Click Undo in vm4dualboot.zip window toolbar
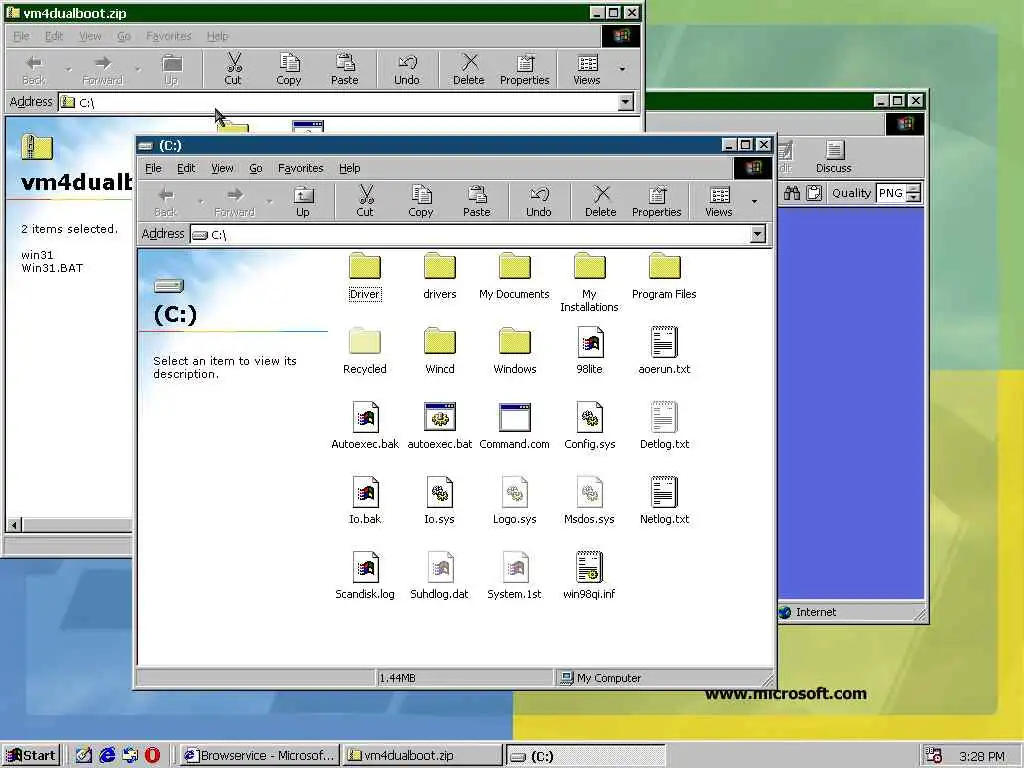Image resolution: width=1024 pixels, height=768 pixels. 407,69
